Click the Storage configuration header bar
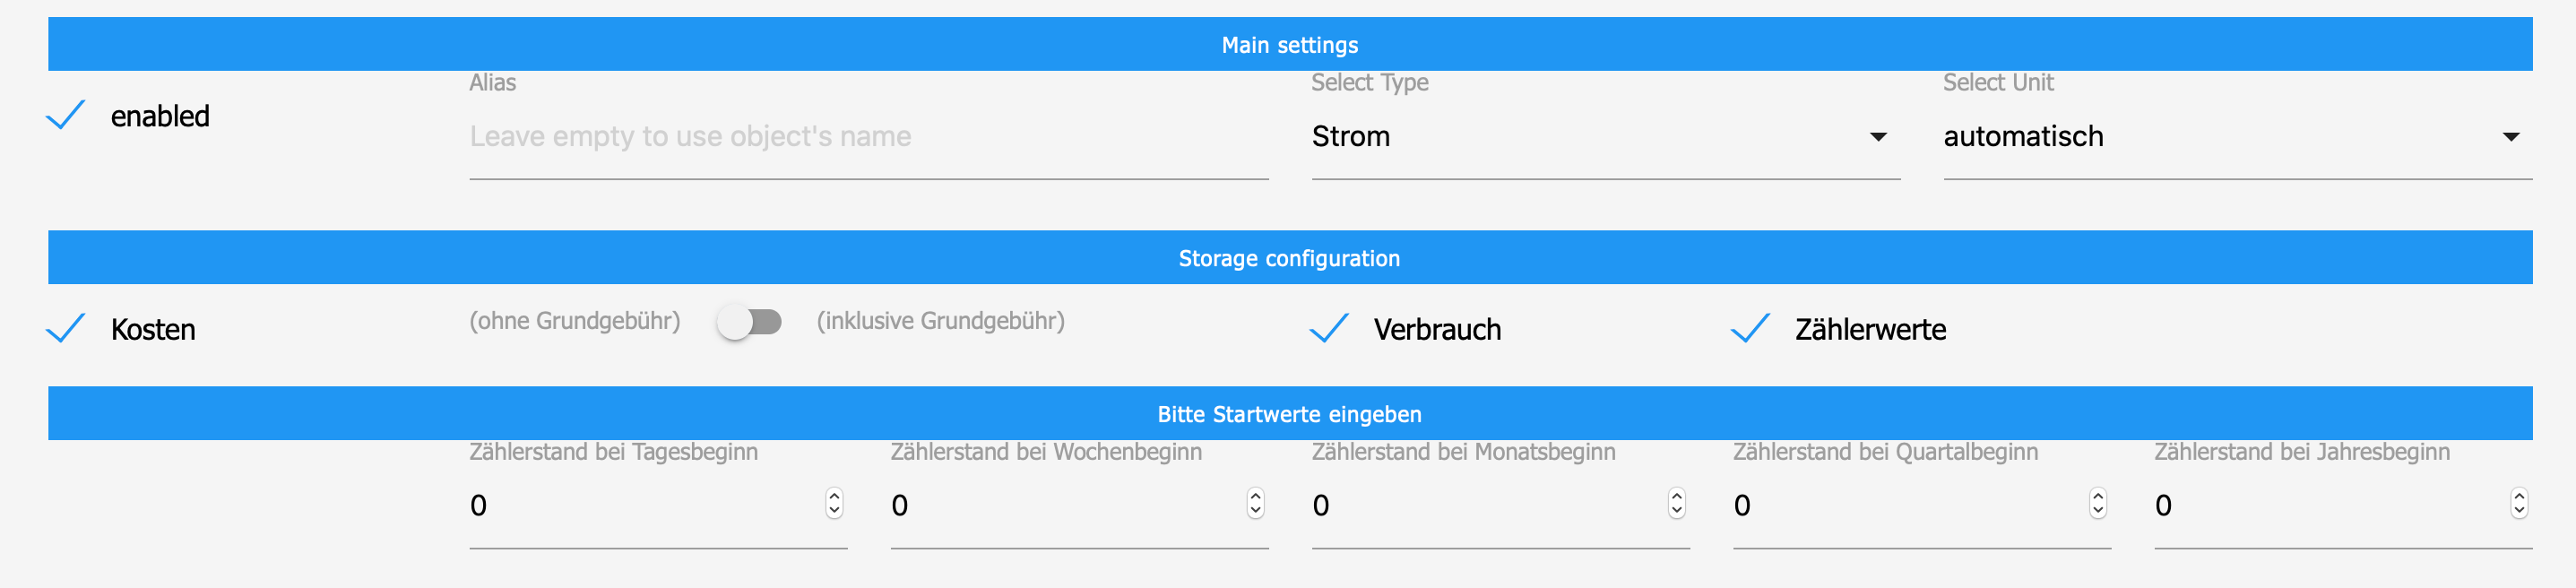This screenshot has height=588, width=2576. click(x=1289, y=258)
